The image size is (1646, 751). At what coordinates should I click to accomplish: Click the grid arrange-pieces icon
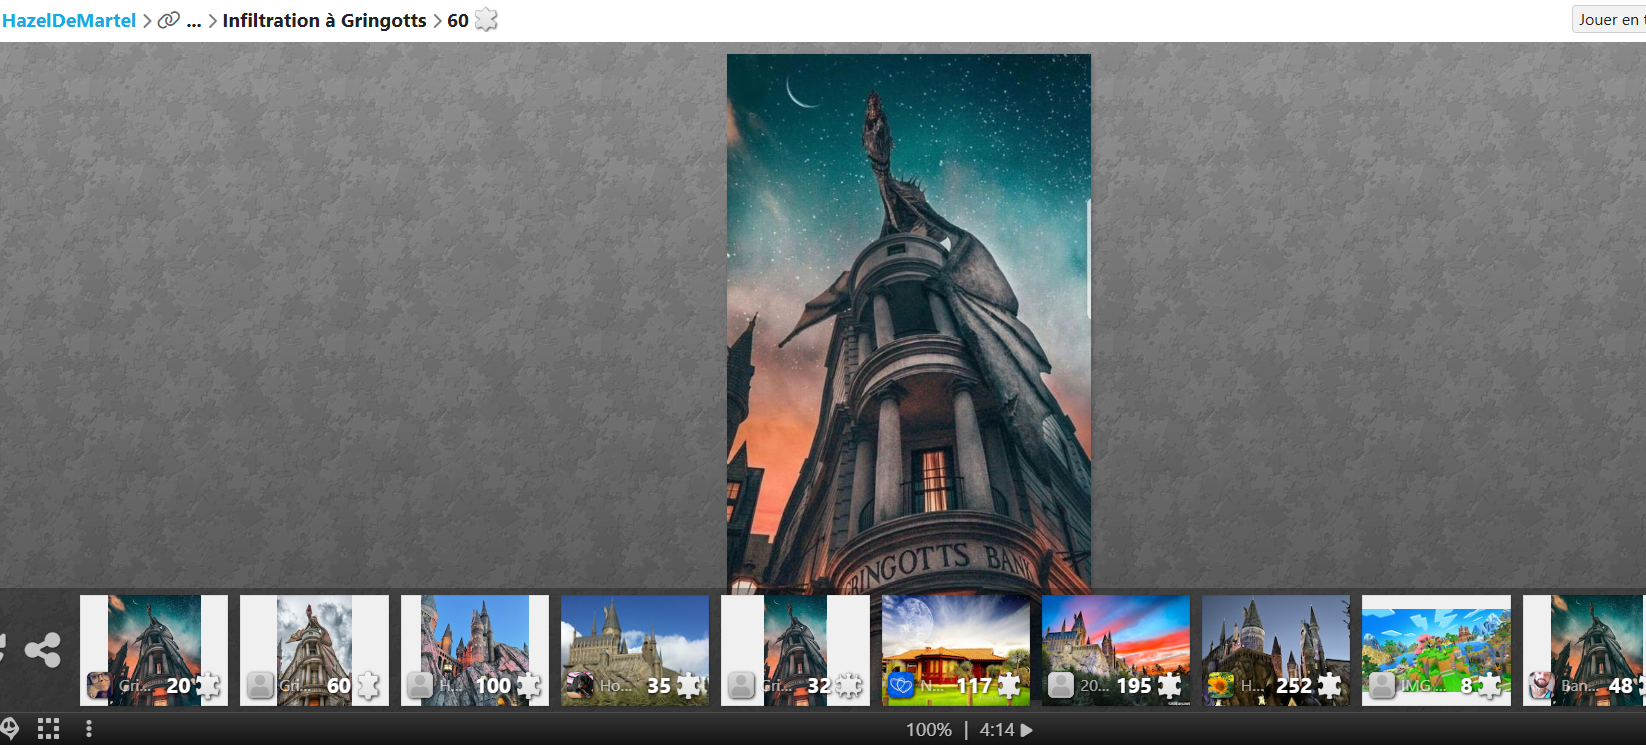tap(48, 729)
